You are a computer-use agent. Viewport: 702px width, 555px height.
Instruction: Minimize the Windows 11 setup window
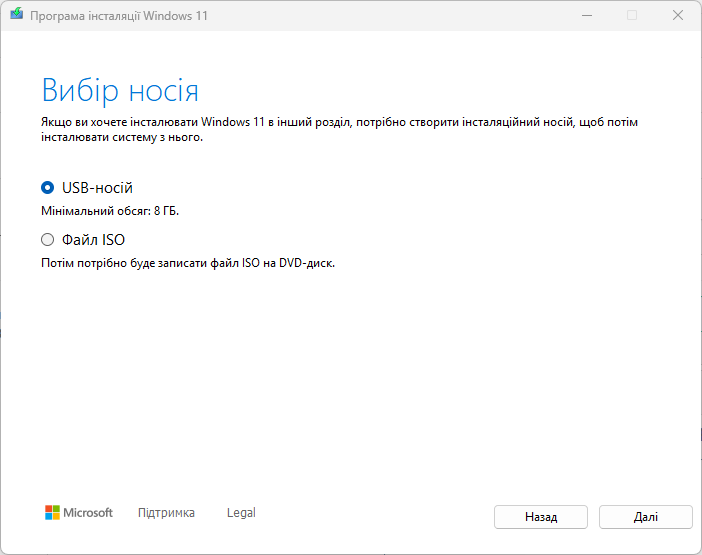point(585,16)
